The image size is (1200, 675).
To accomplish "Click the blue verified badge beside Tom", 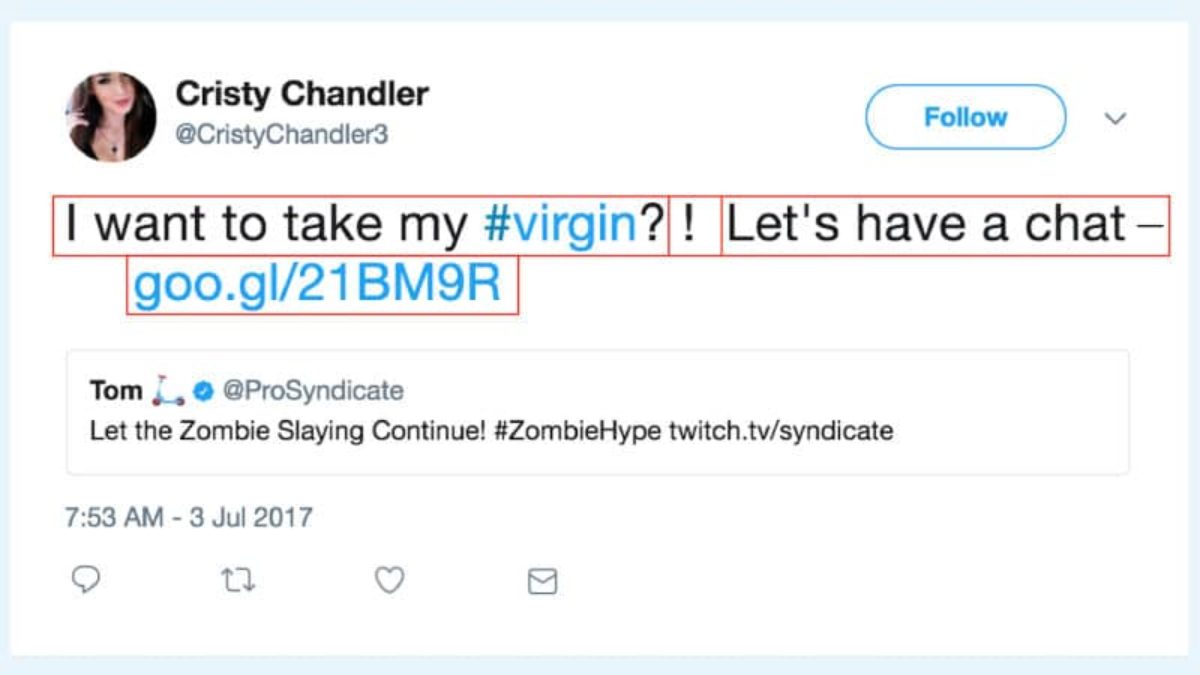I will click(203, 391).
